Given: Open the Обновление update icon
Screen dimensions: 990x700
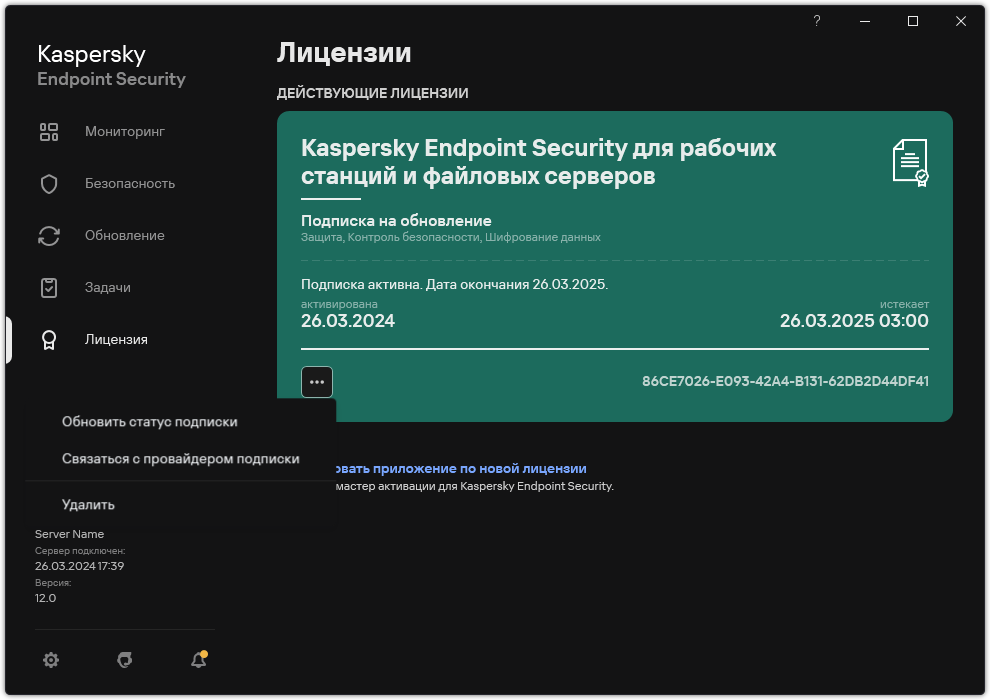Looking at the screenshot, I should 48,235.
